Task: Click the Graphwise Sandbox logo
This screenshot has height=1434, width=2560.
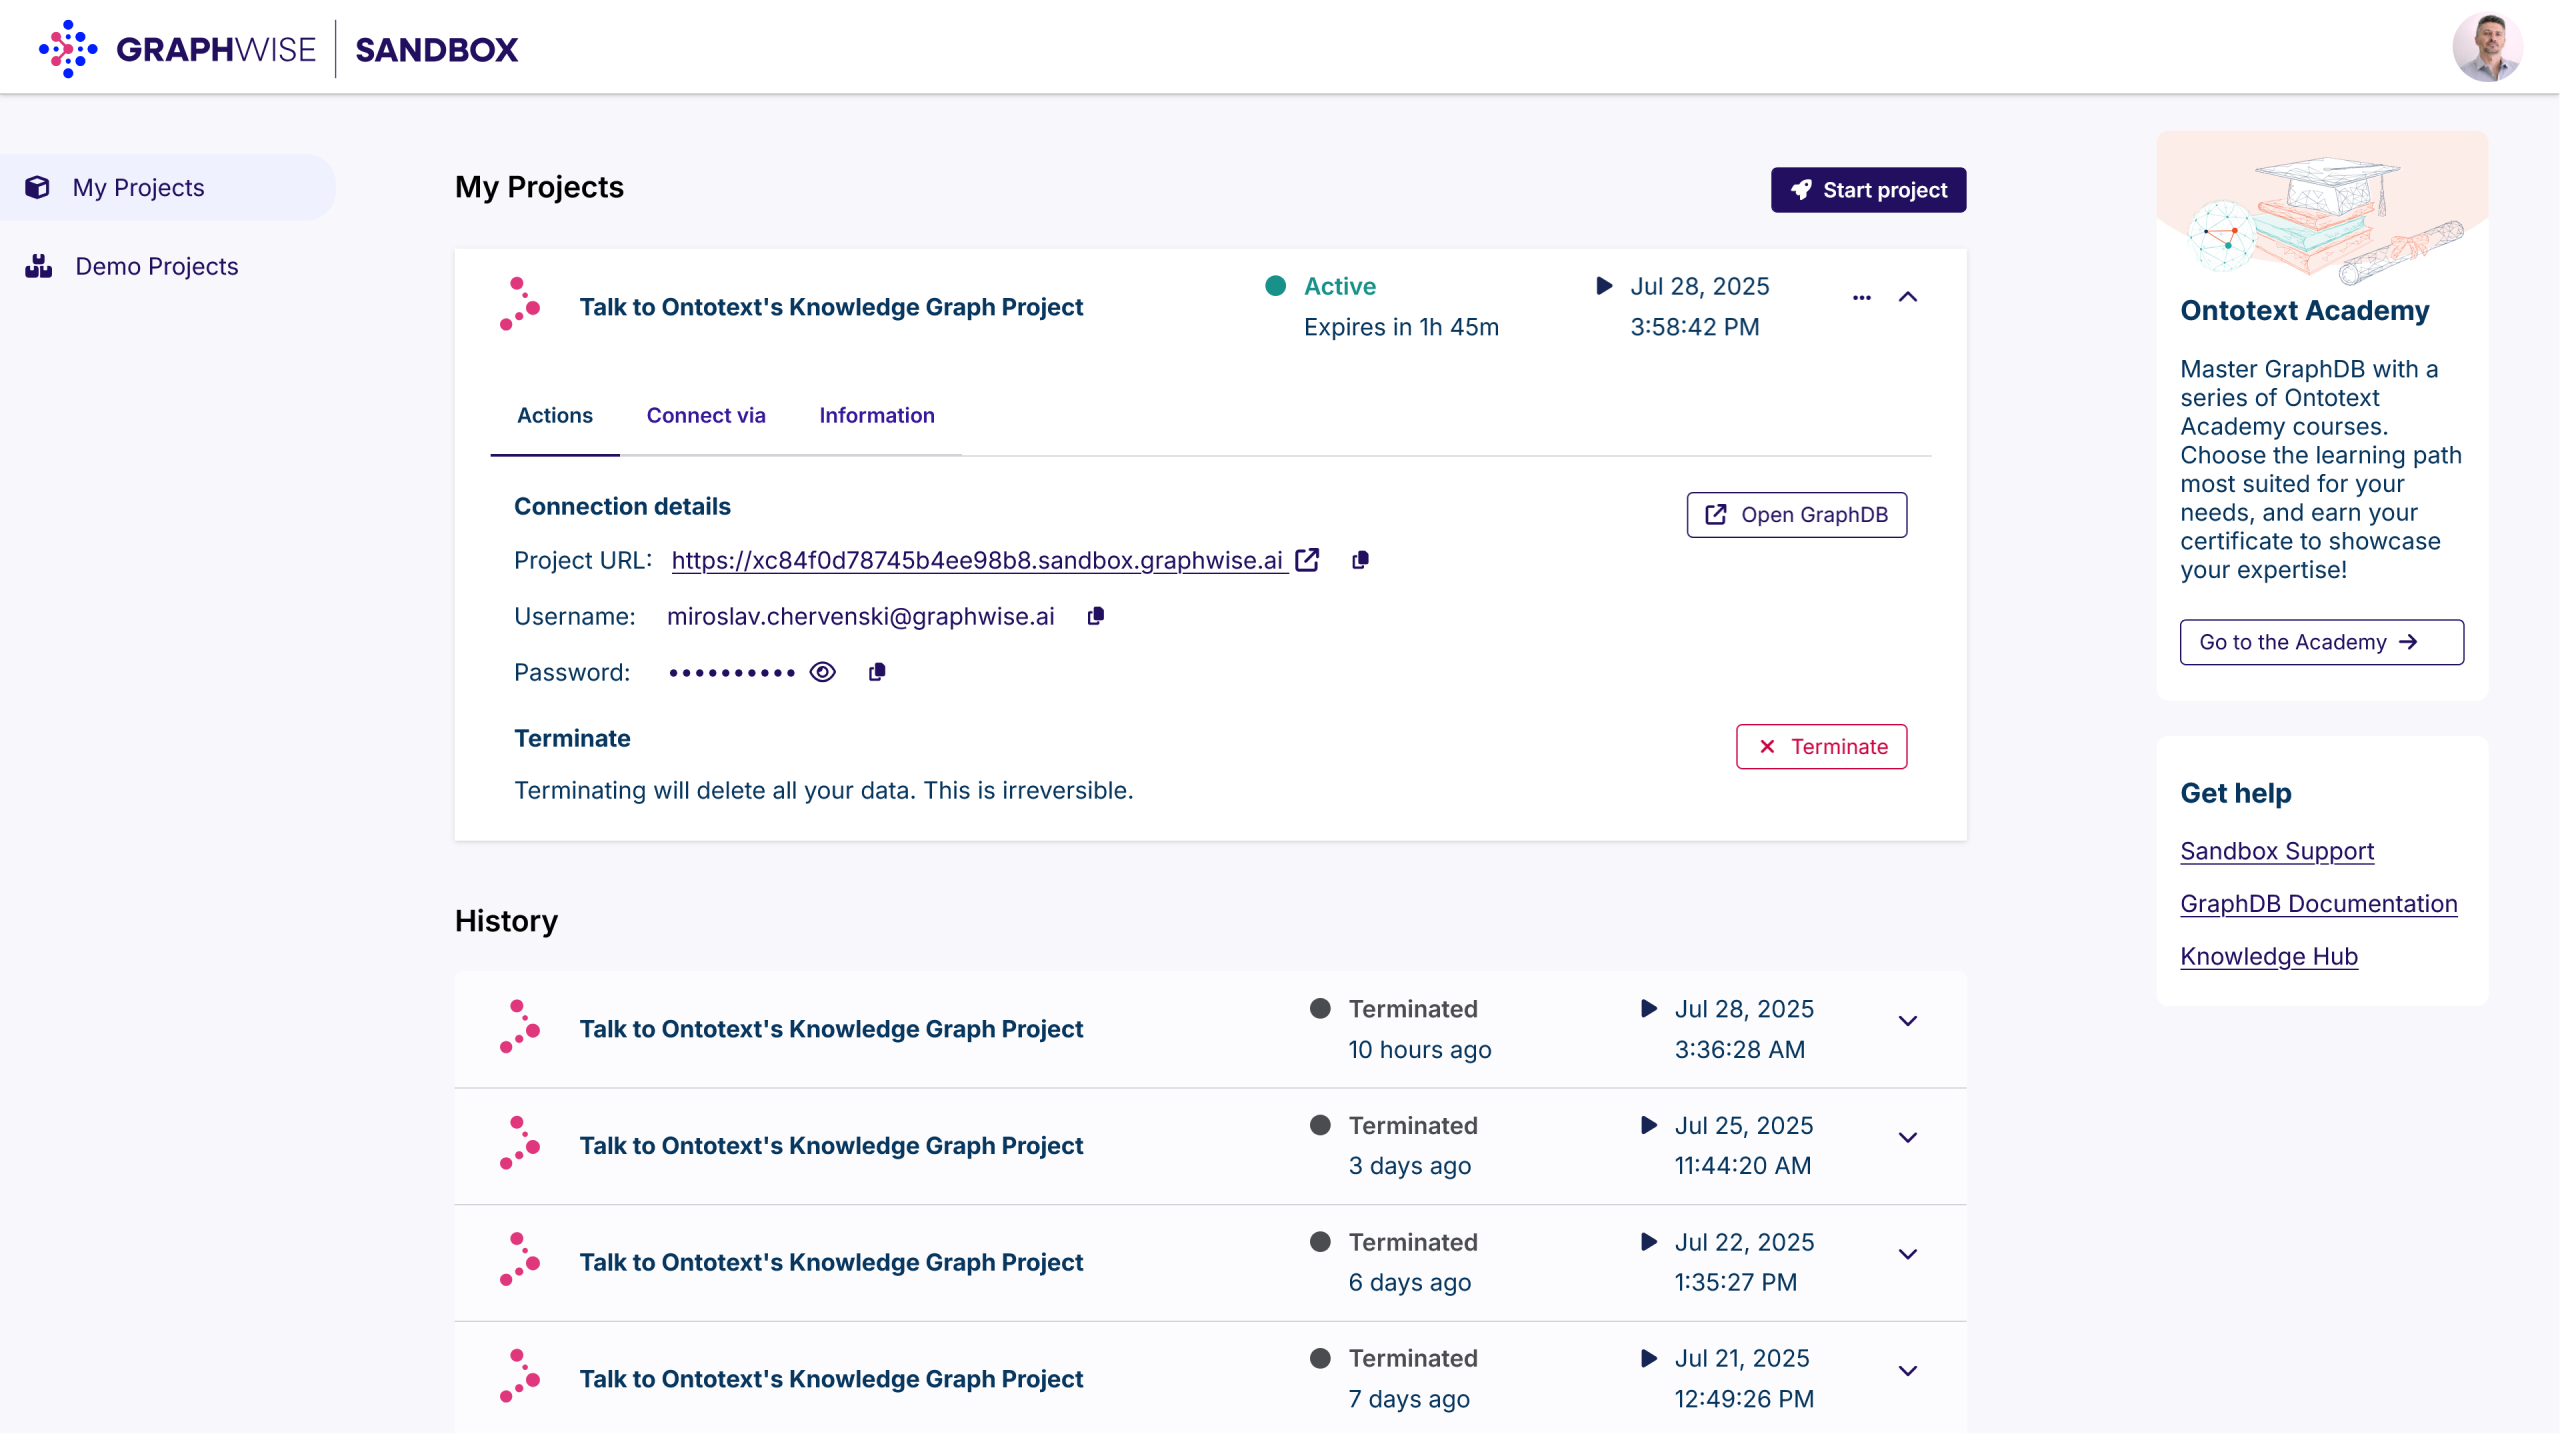Action: click(x=278, y=48)
